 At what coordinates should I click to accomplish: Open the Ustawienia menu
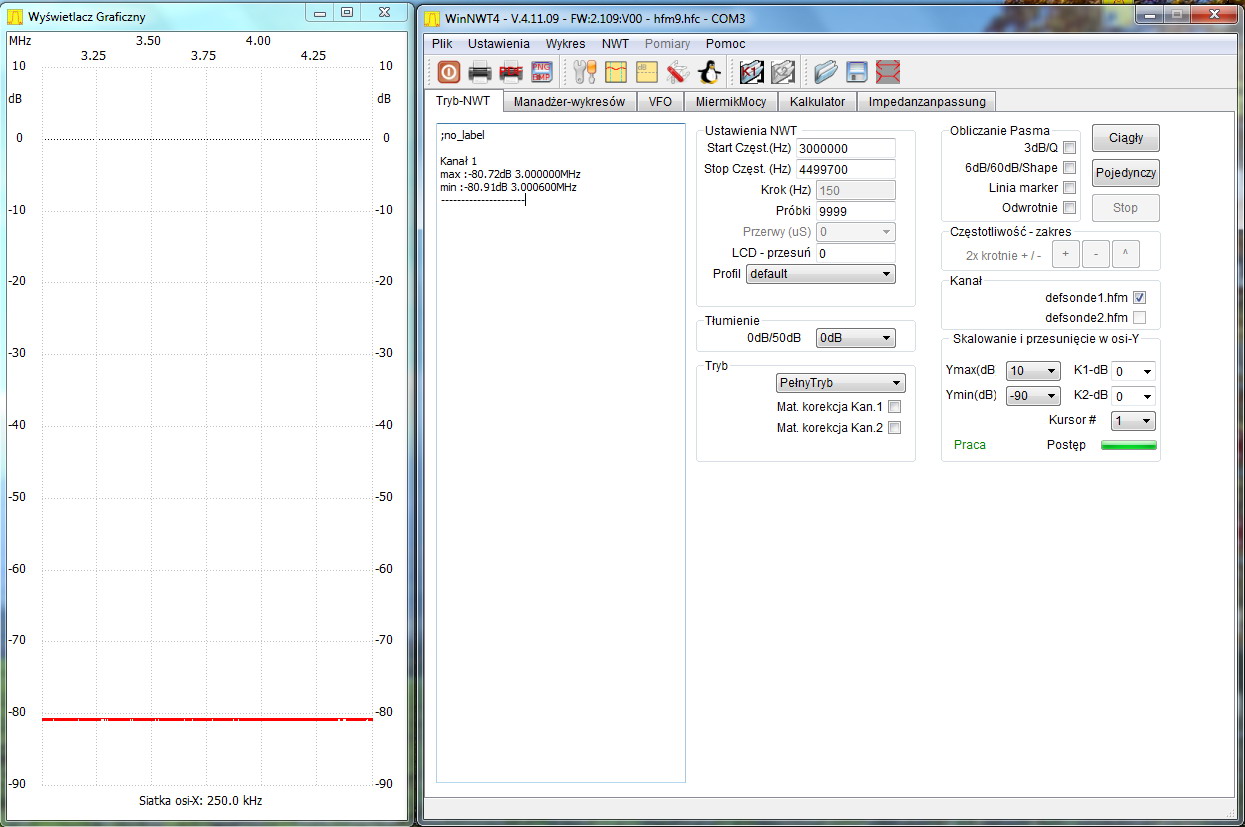(x=498, y=44)
